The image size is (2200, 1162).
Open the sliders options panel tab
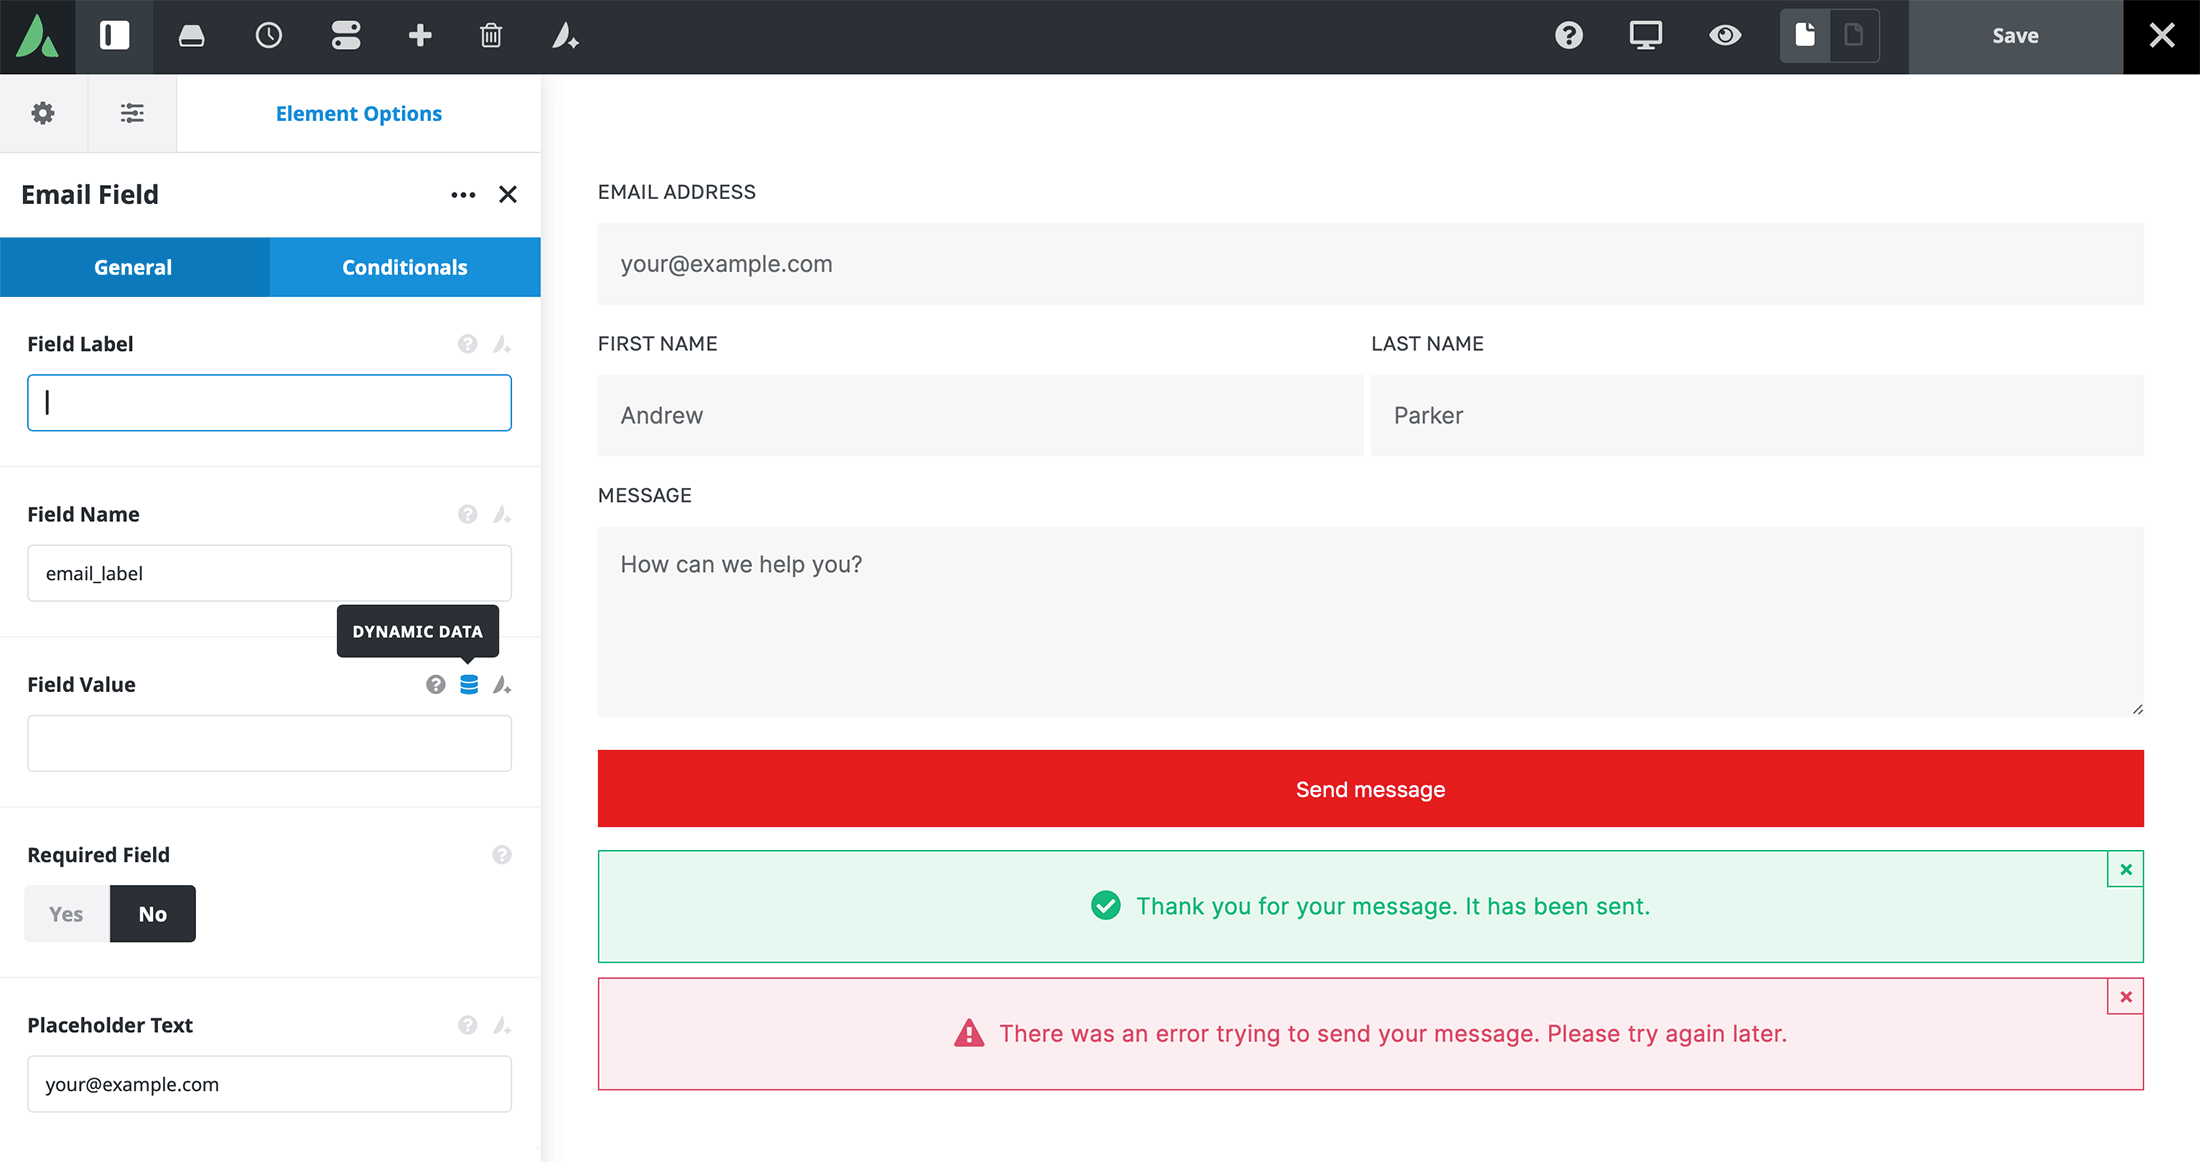[x=132, y=113]
